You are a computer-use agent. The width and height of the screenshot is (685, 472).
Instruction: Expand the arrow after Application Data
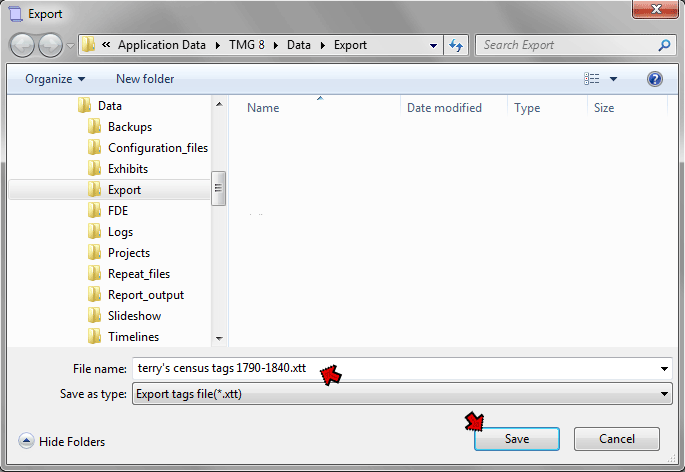(x=218, y=45)
